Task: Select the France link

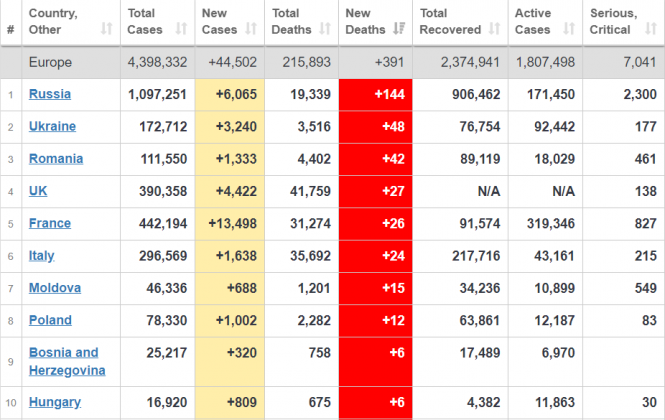Action: [50, 223]
